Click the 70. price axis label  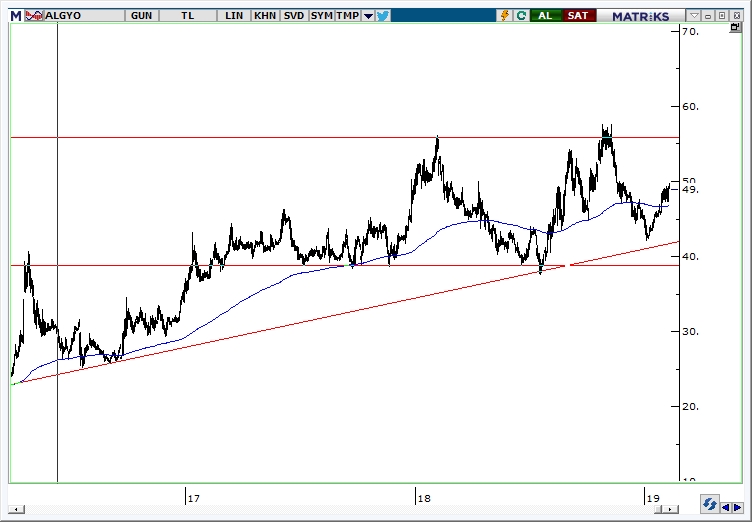pos(691,32)
